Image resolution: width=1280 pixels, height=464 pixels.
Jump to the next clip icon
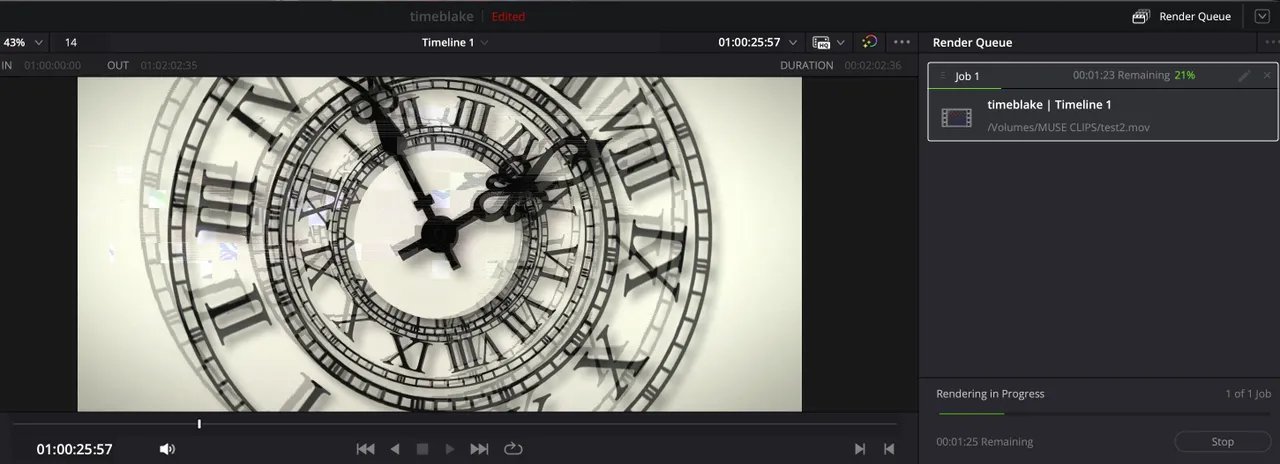(859, 449)
